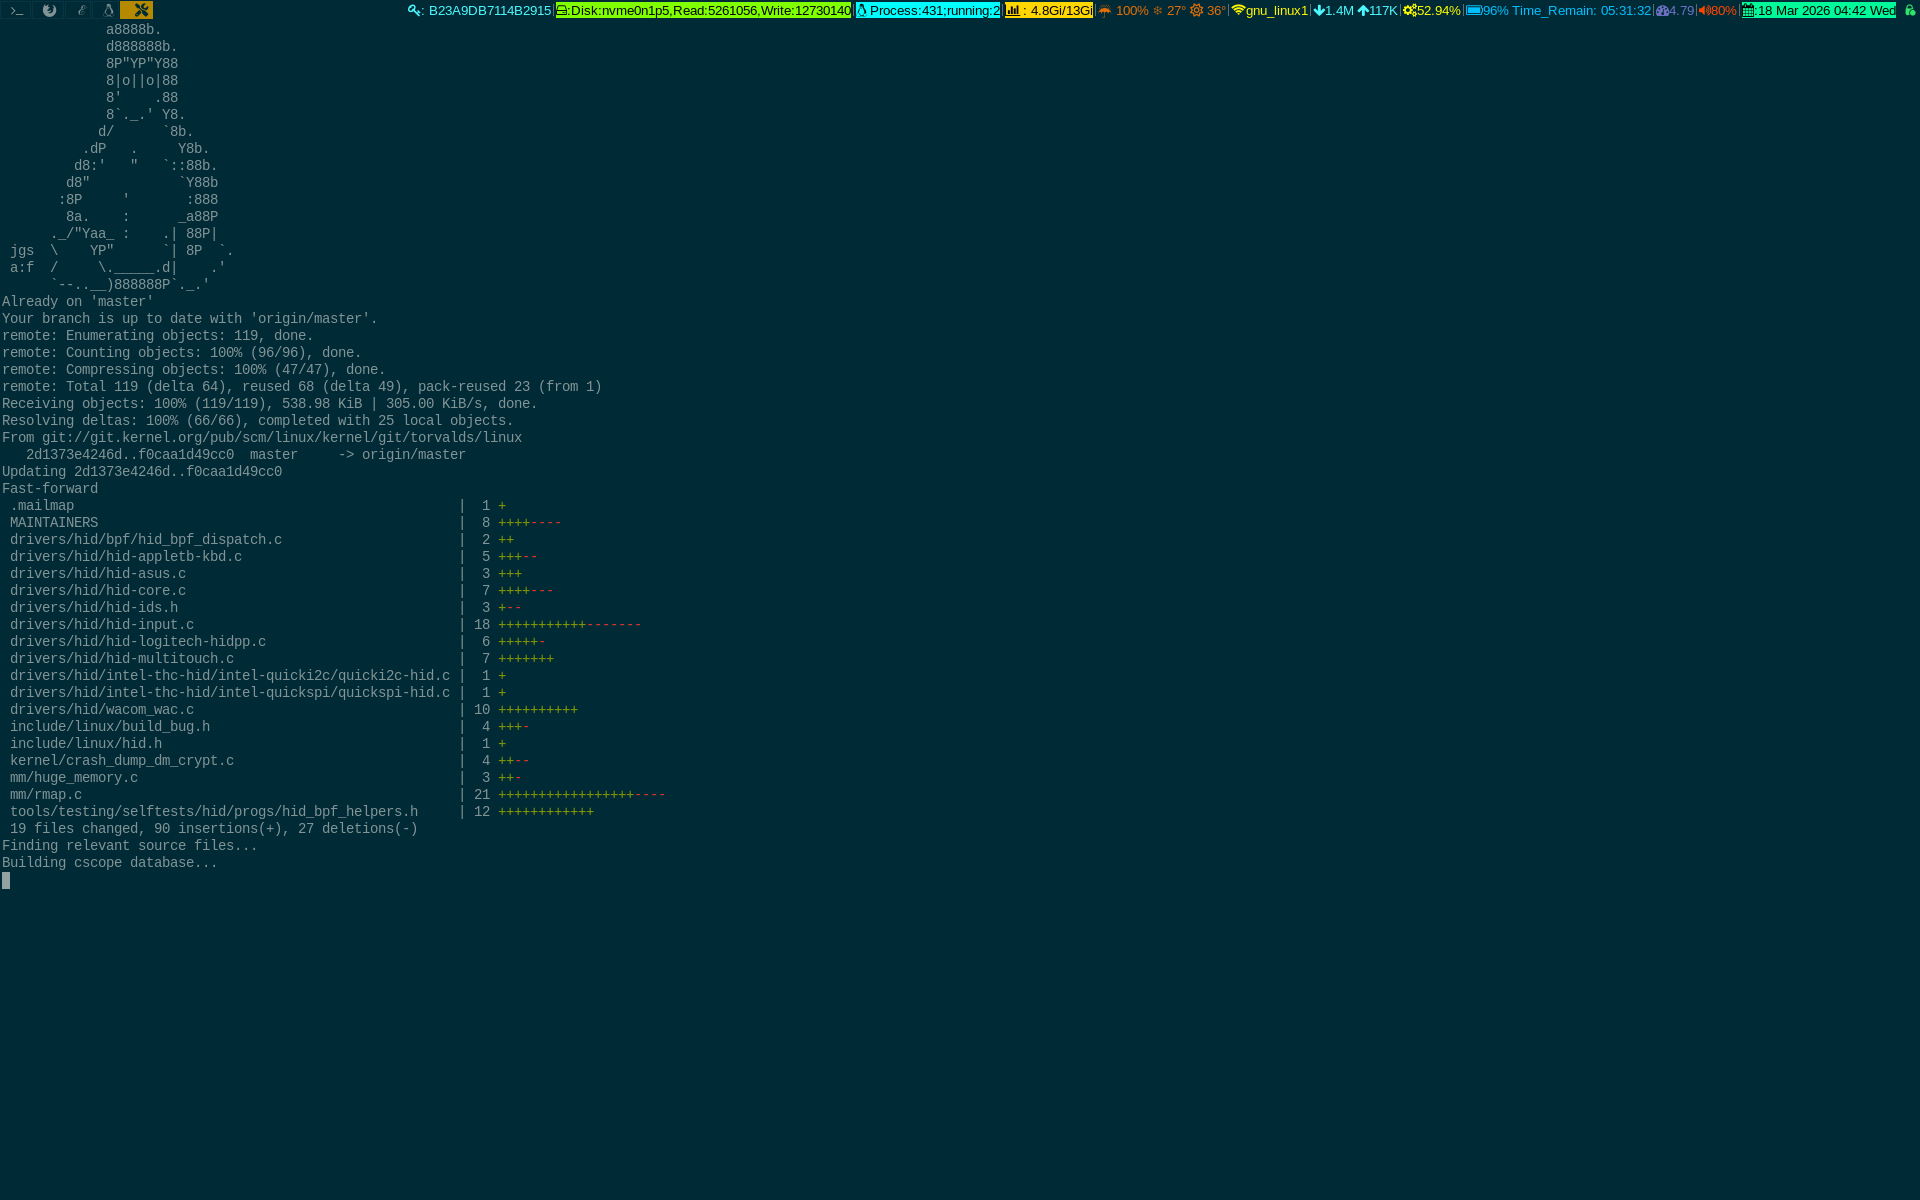Select the highlighted tools workspace tab
1920x1200 pixels.
point(137,10)
